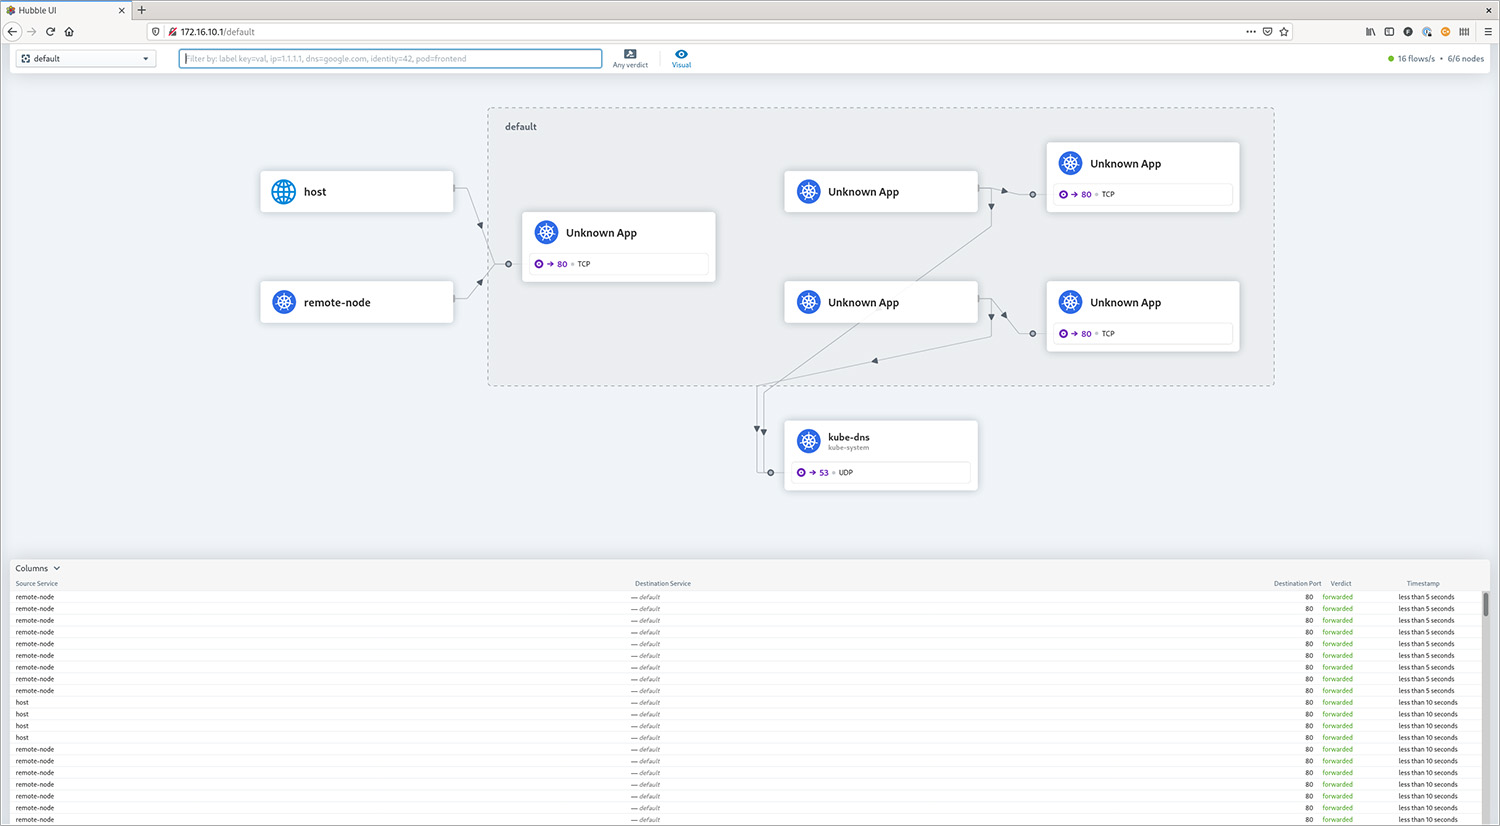
Task: Click into the flow filter input field
Action: pos(390,58)
